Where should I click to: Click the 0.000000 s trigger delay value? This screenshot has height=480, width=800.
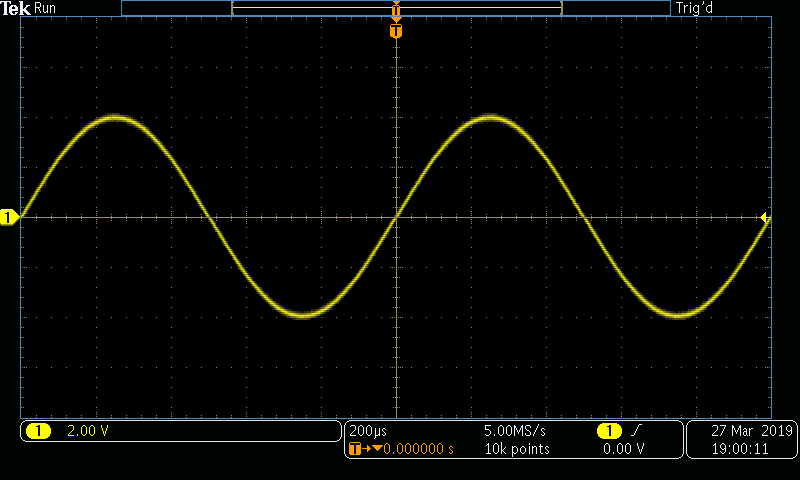418,449
